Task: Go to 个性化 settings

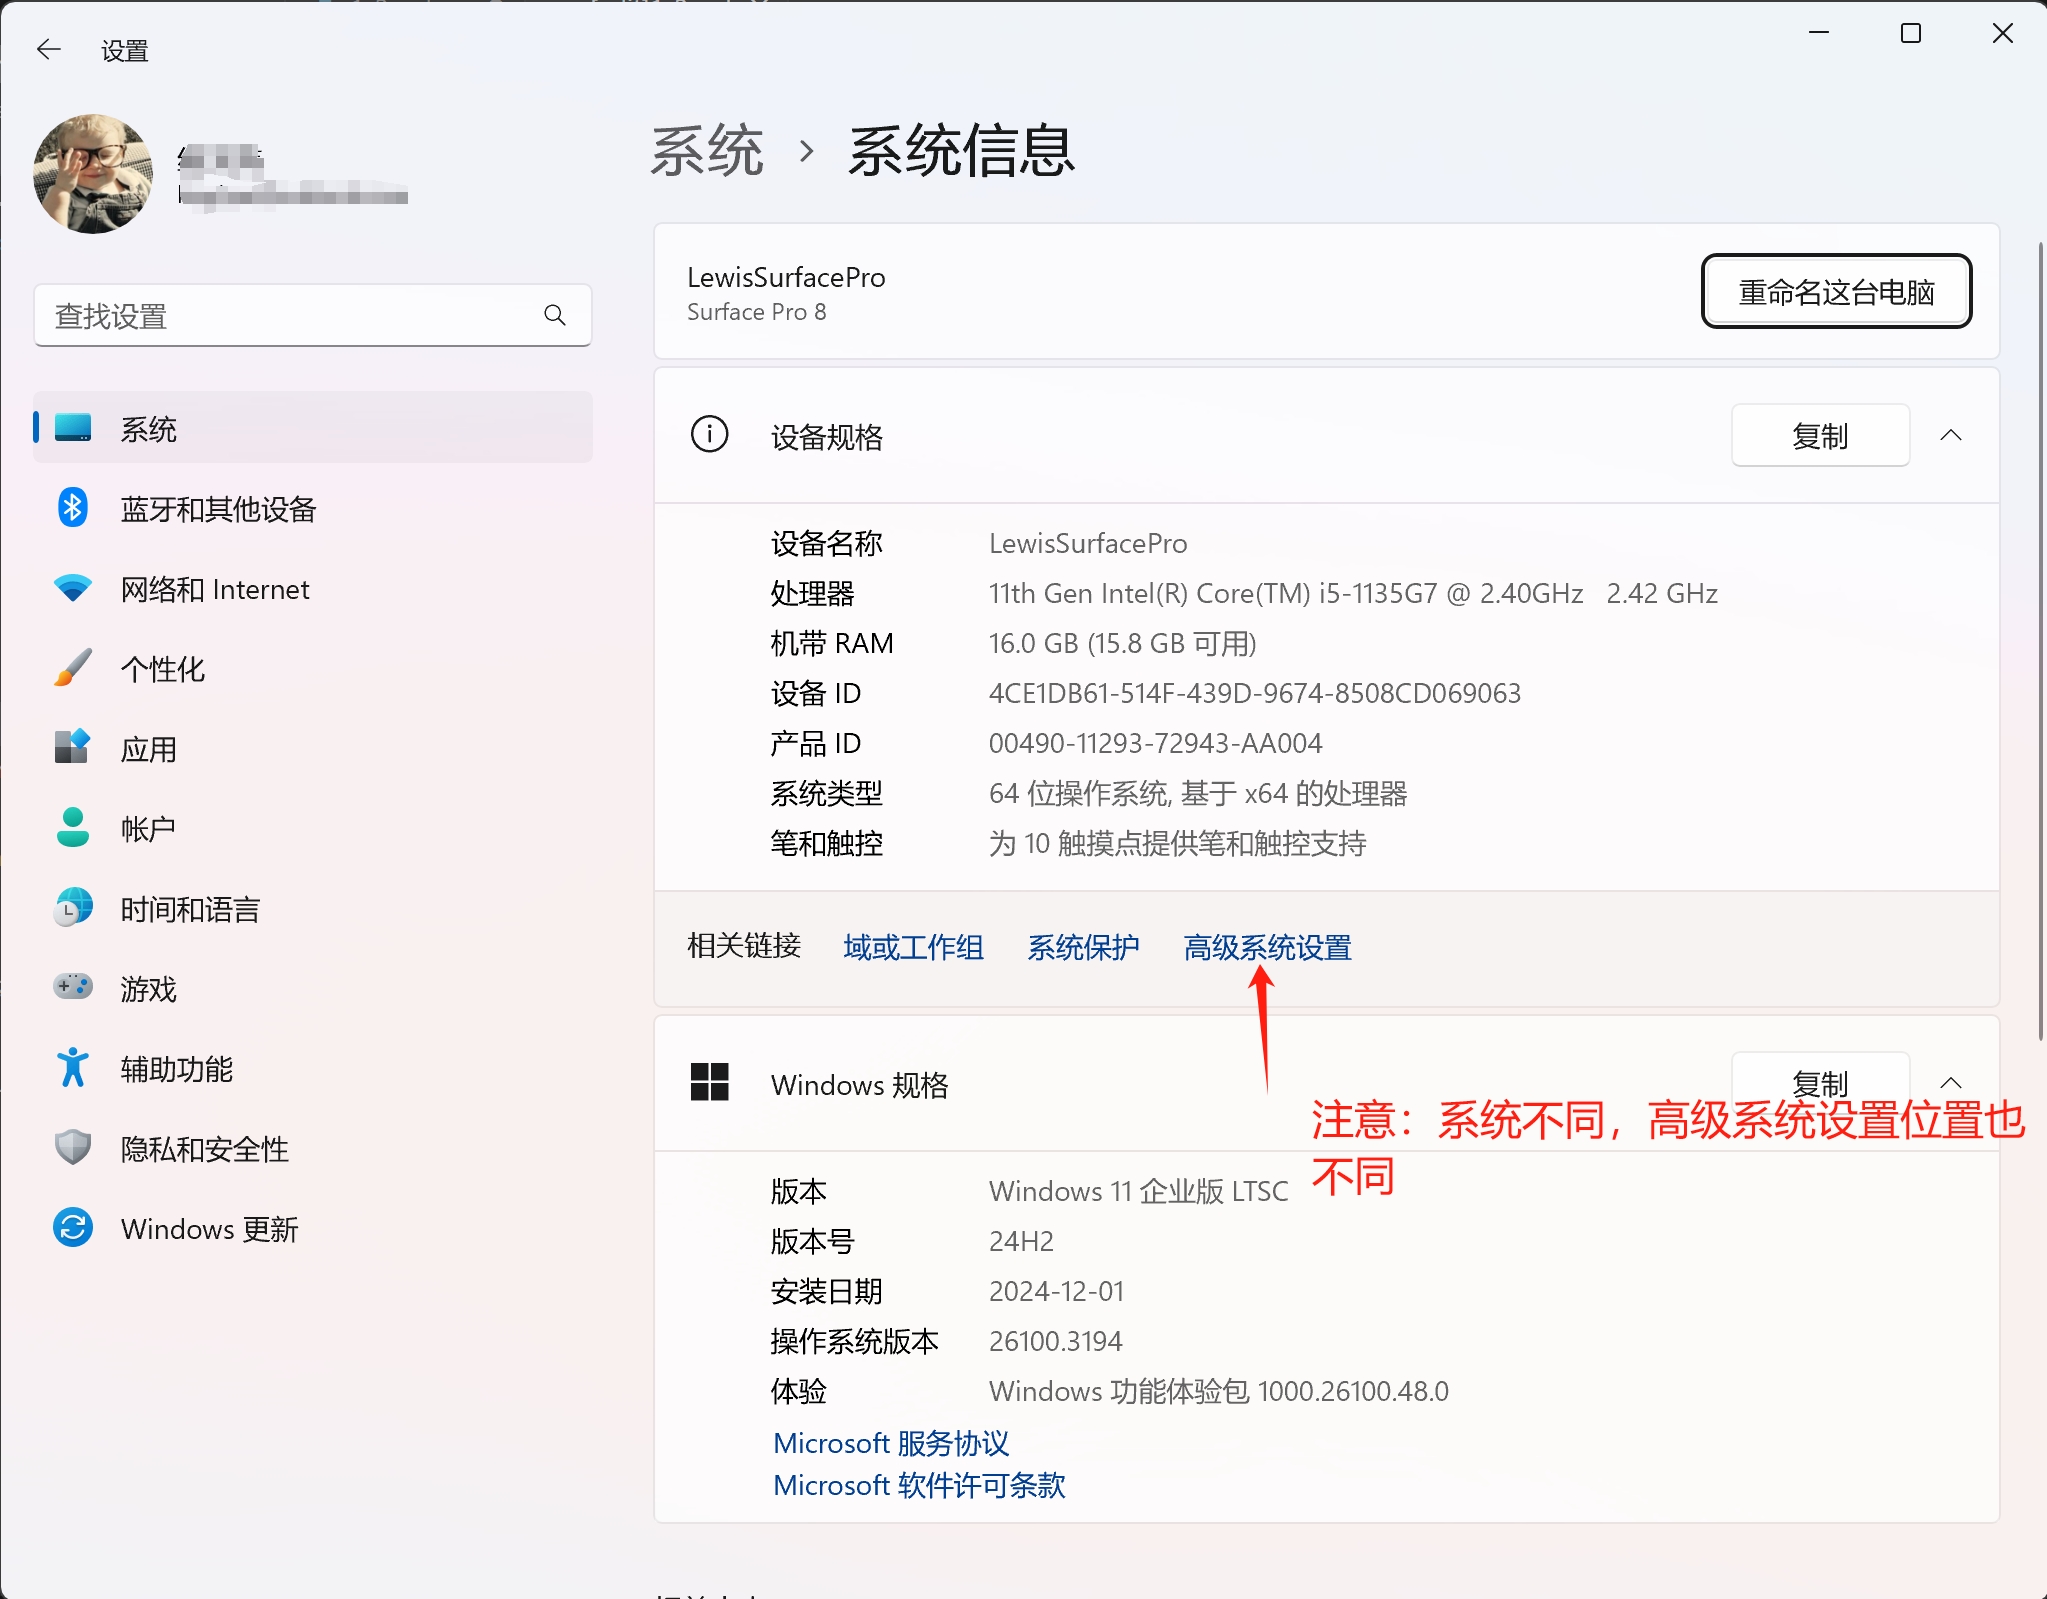Action: (313, 669)
